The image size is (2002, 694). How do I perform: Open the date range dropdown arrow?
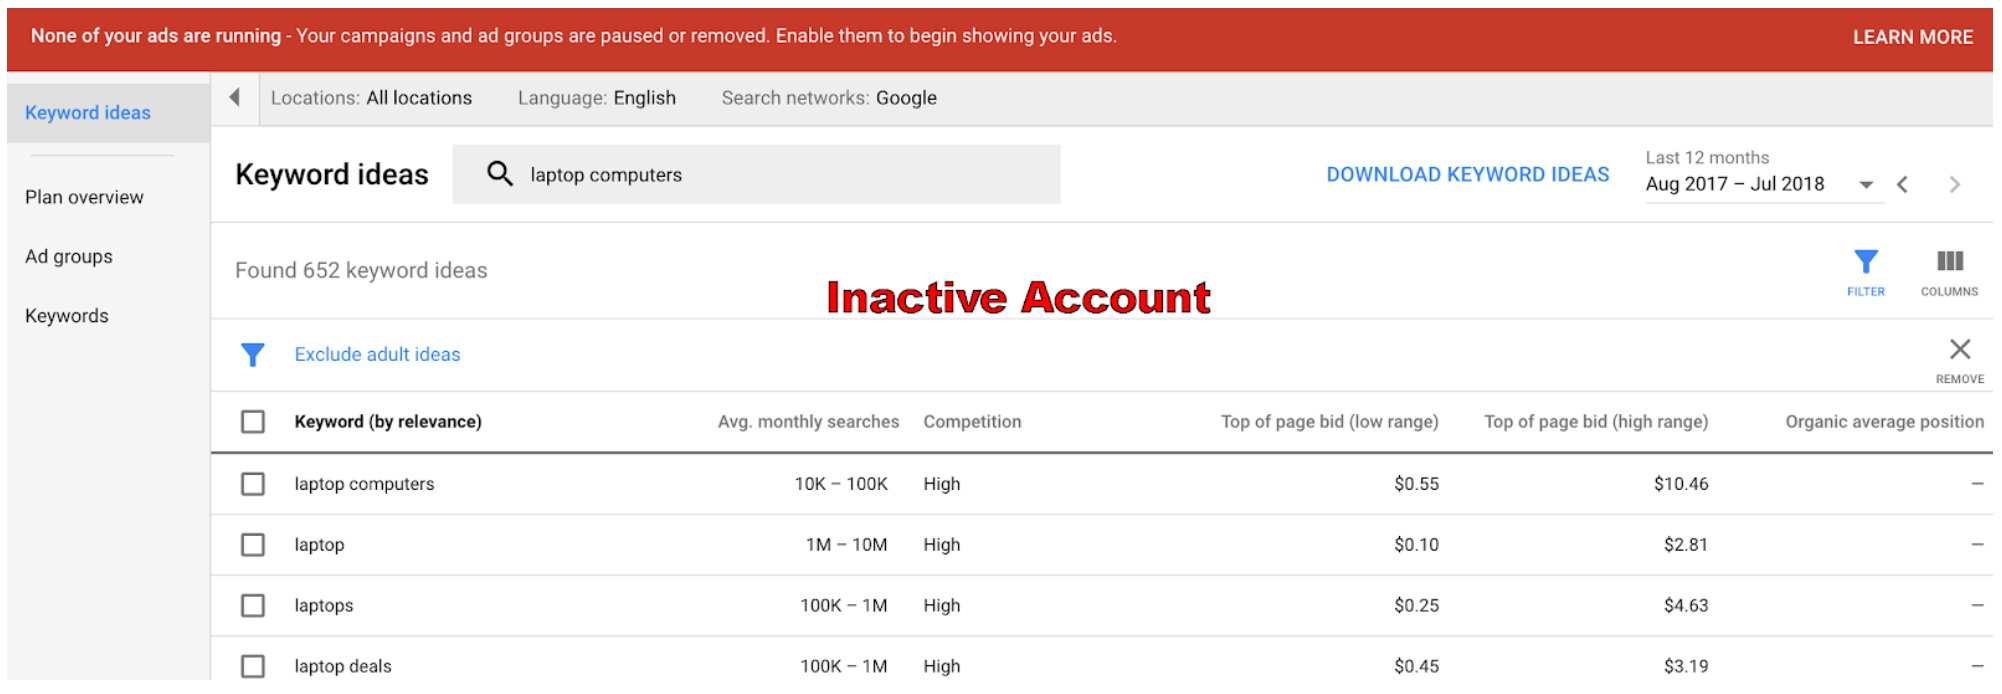(x=1865, y=185)
